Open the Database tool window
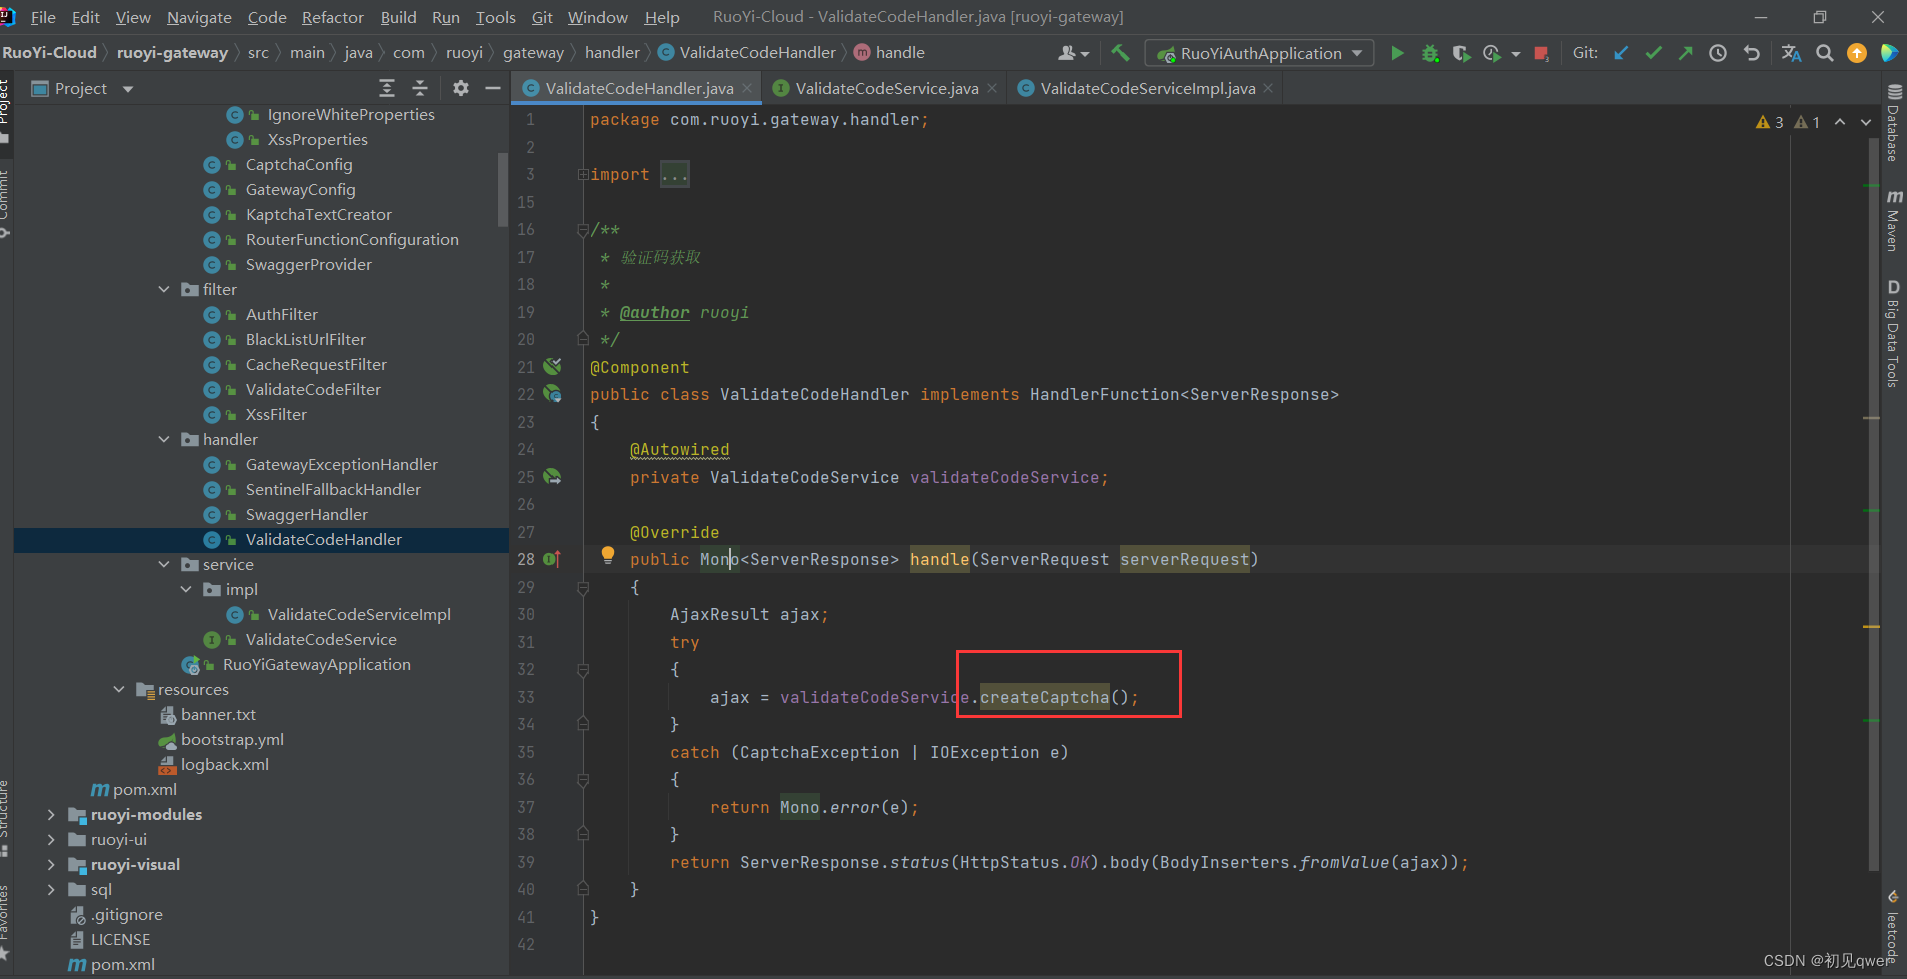This screenshot has height=979, width=1907. point(1893,122)
